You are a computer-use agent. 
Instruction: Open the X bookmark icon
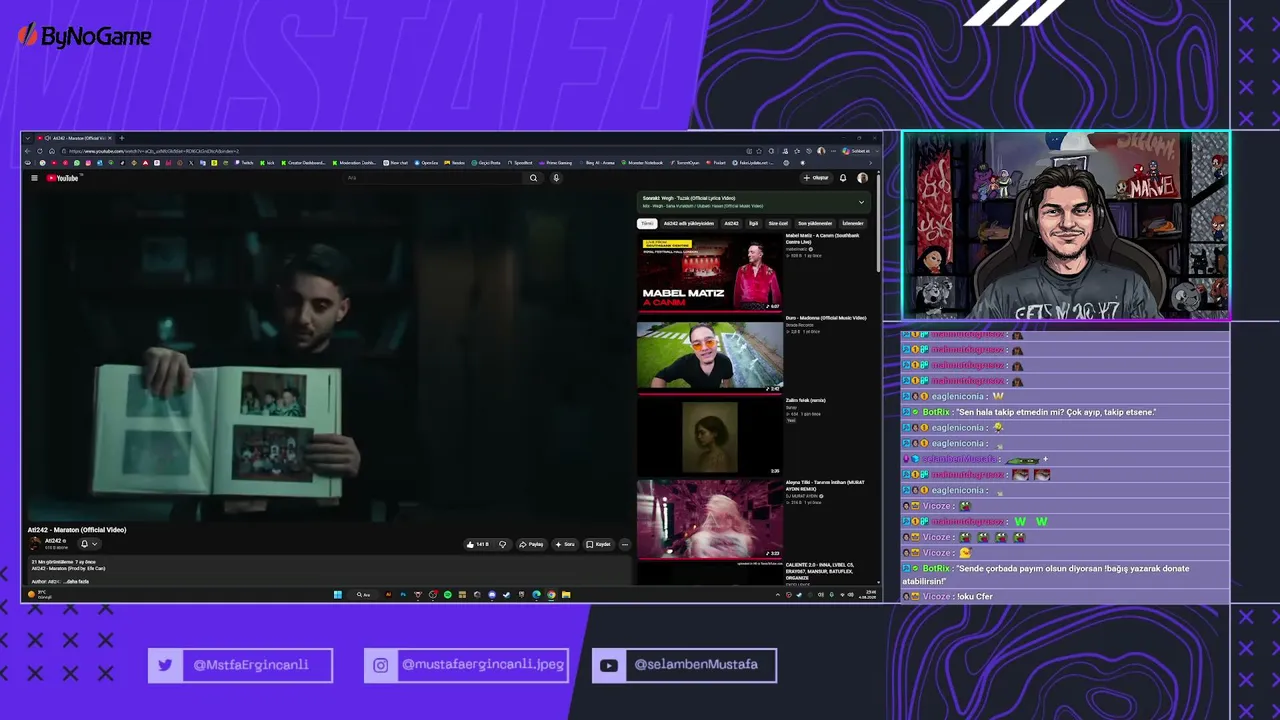pyautogui.click(x=191, y=163)
